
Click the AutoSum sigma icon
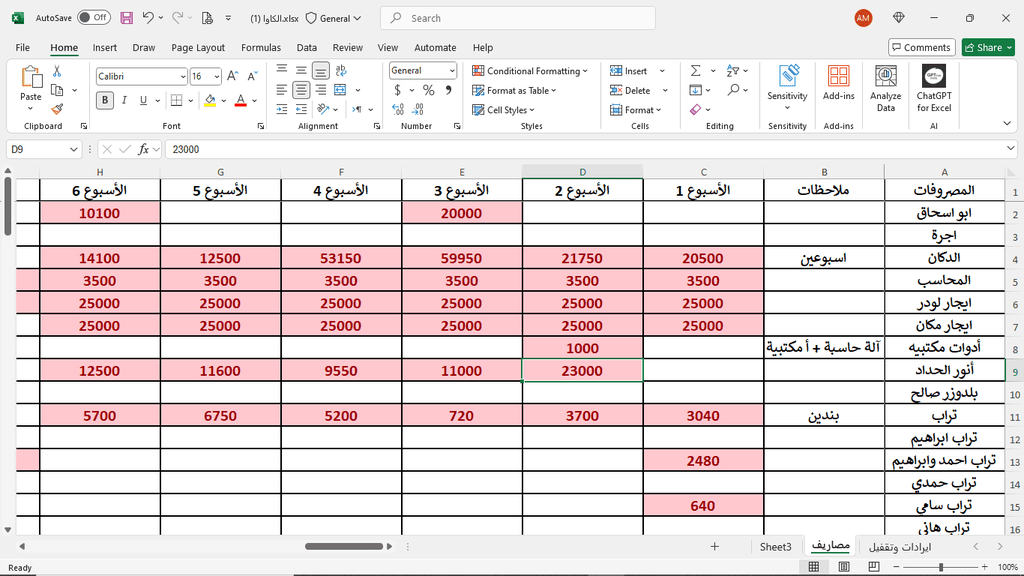point(695,71)
